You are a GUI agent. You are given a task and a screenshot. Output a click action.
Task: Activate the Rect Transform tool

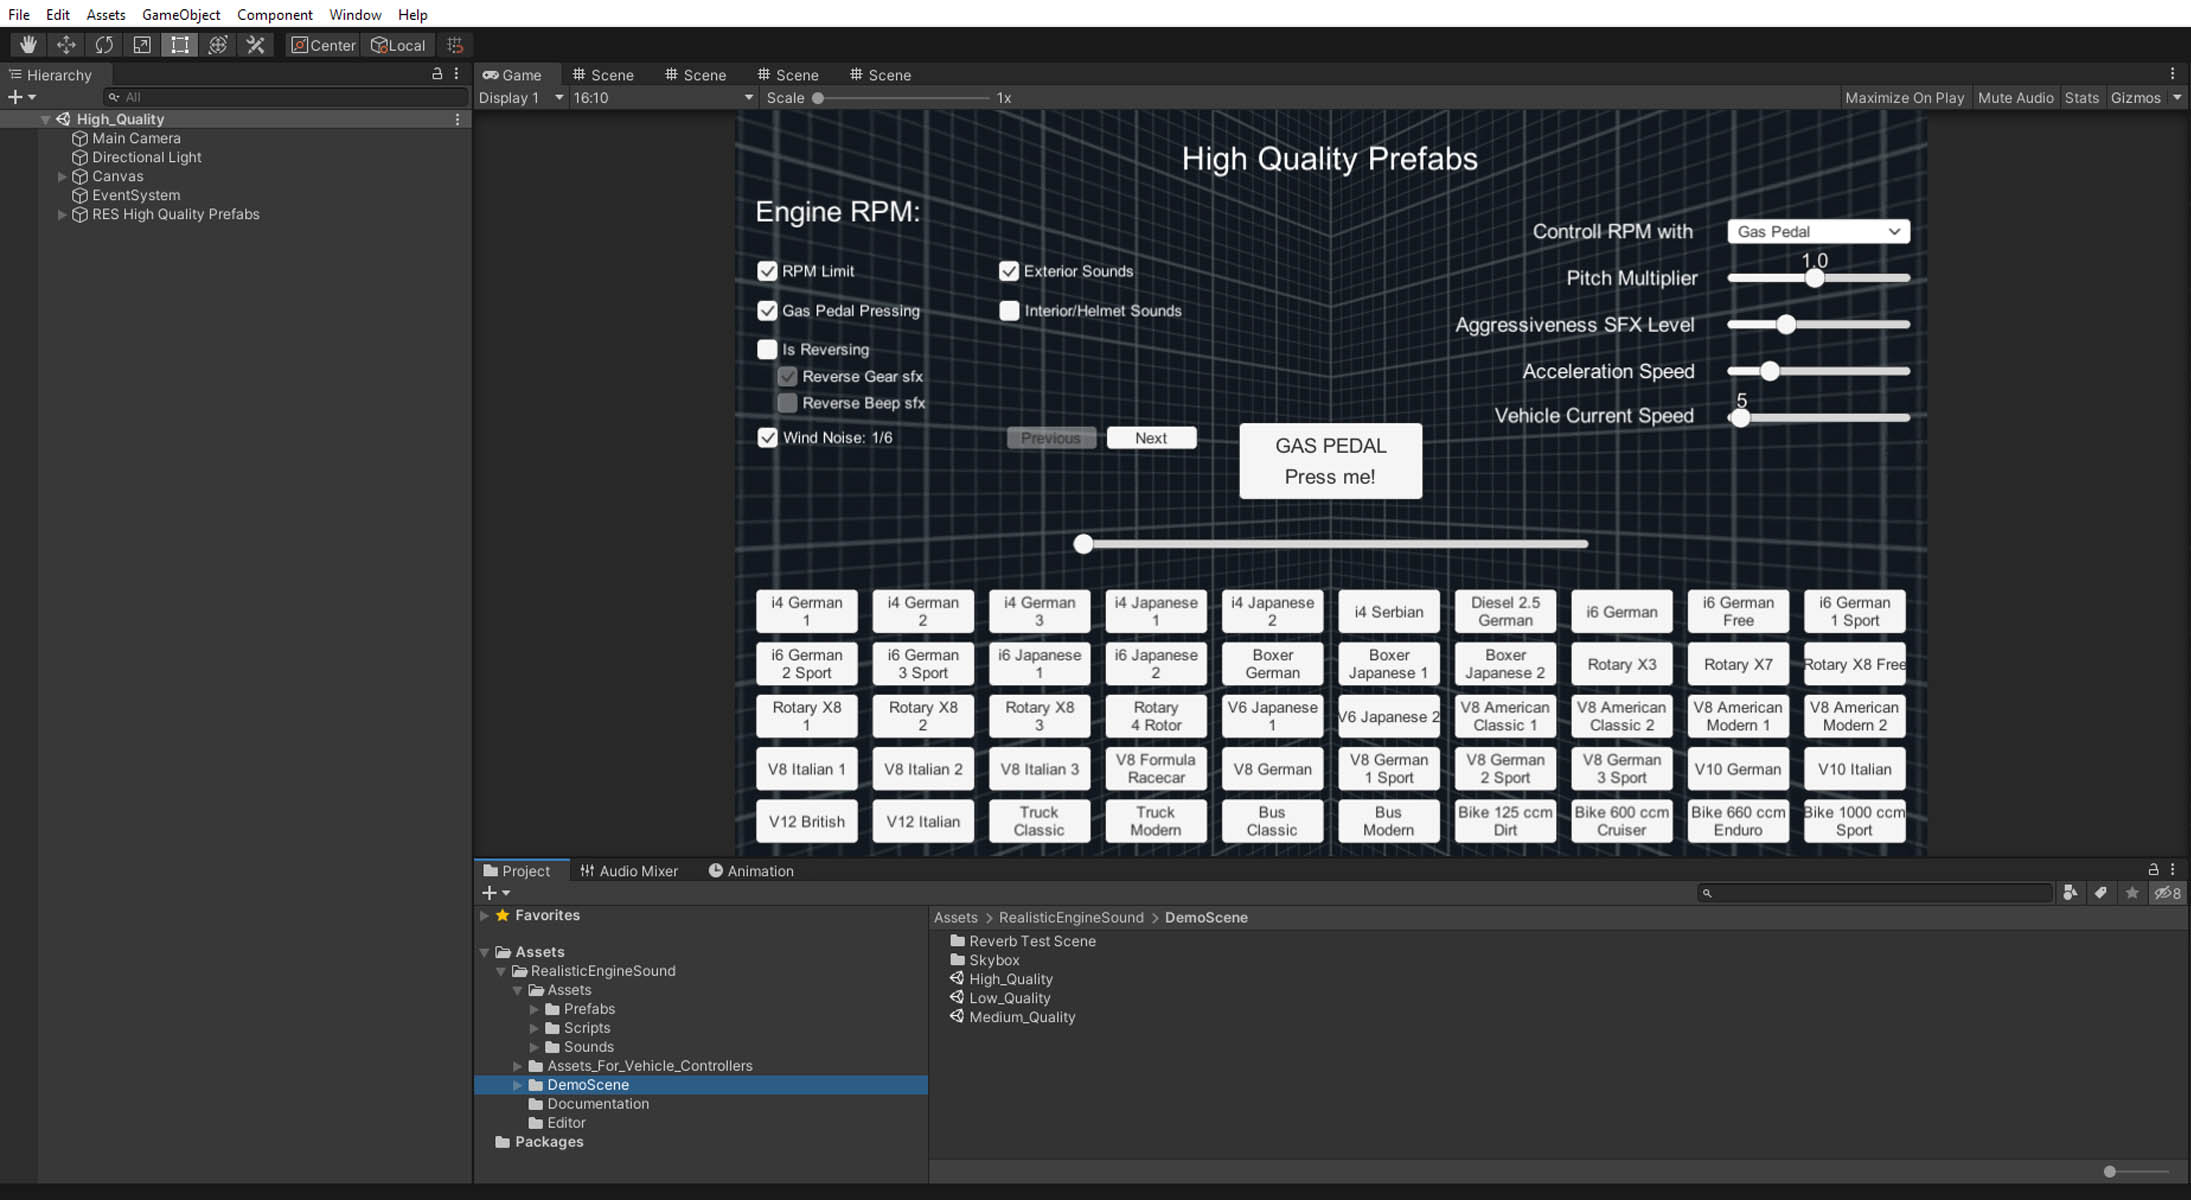click(180, 45)
